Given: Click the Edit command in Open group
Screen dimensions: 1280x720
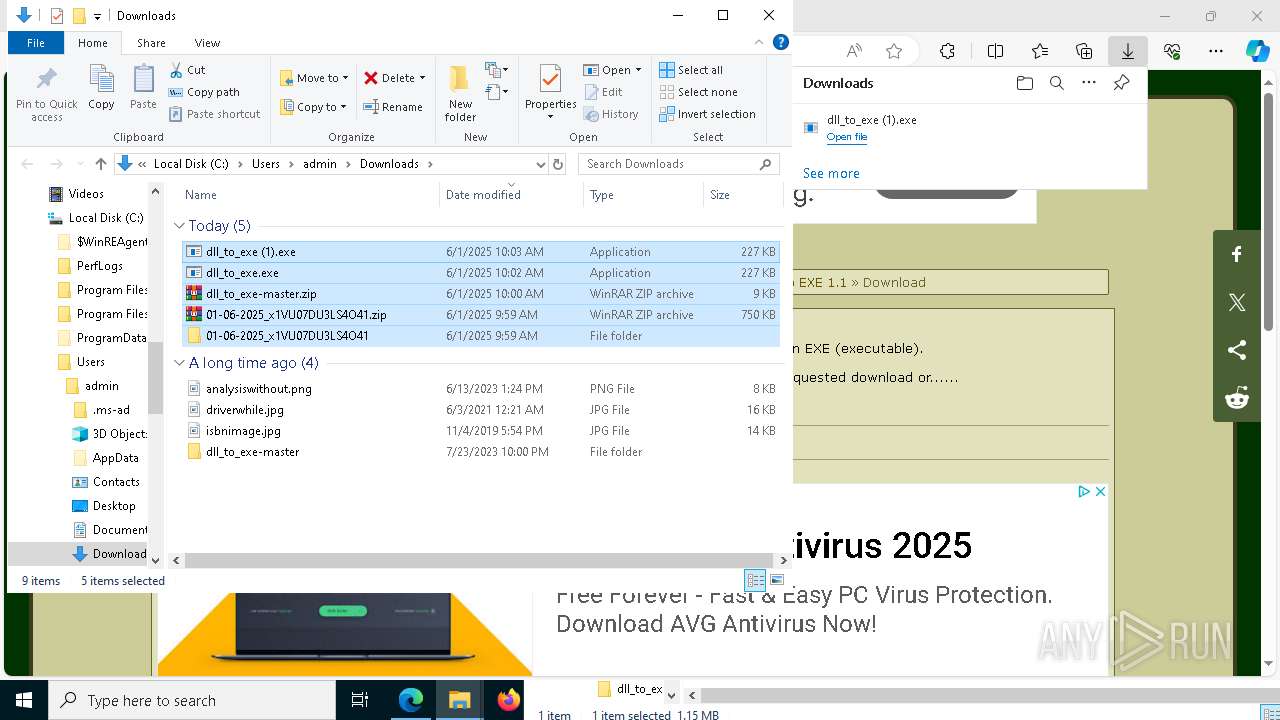Looking at the screenshot, I should click(x=603, y=92).
